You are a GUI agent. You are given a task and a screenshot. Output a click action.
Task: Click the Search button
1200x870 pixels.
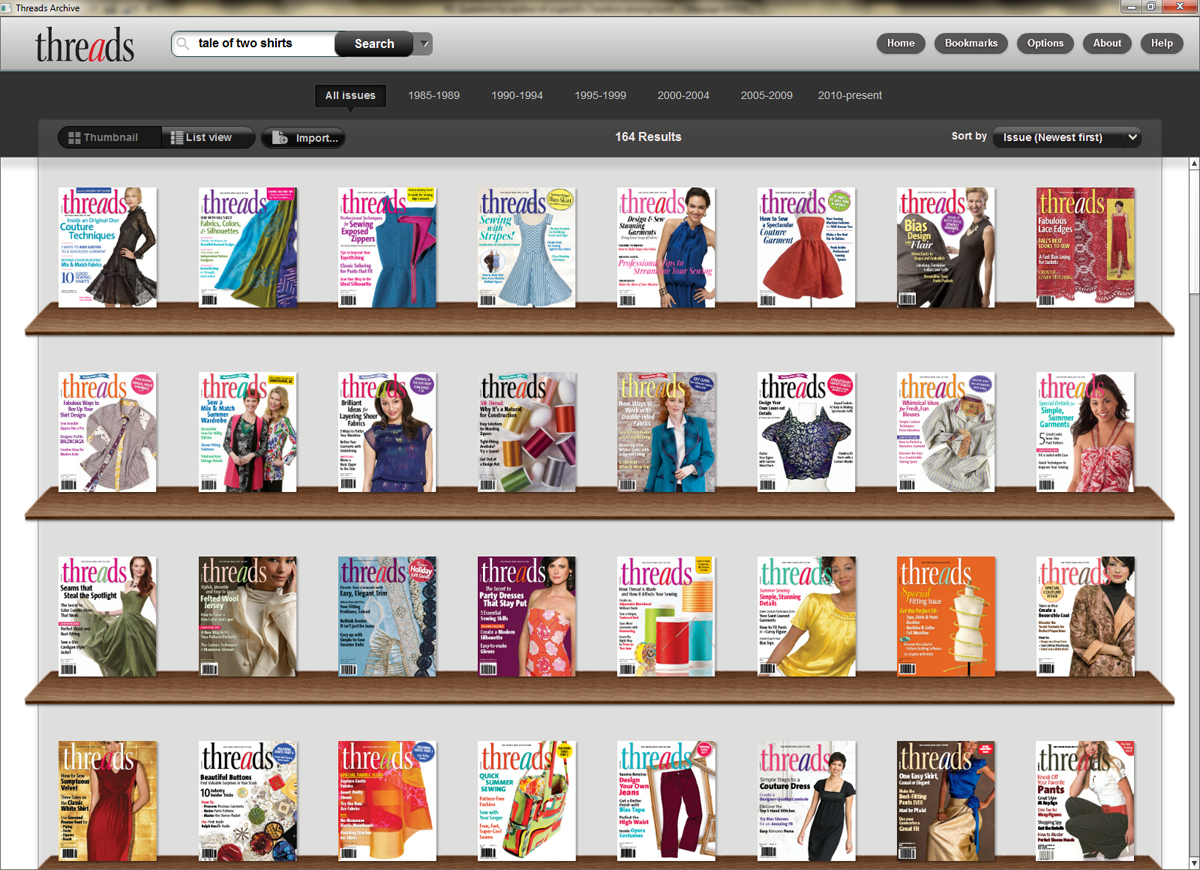click(x=374, y=44)
